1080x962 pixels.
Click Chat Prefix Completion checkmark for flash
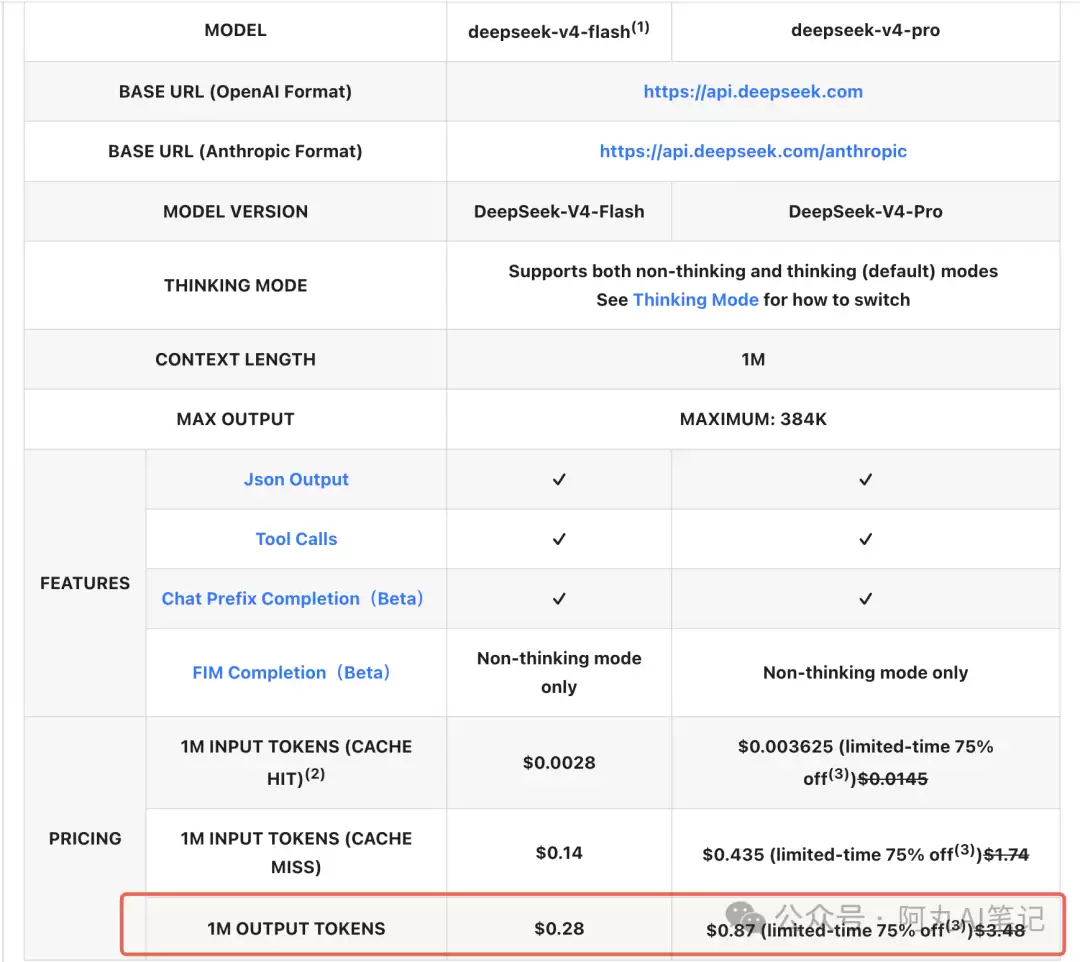(x=559, y=599)
